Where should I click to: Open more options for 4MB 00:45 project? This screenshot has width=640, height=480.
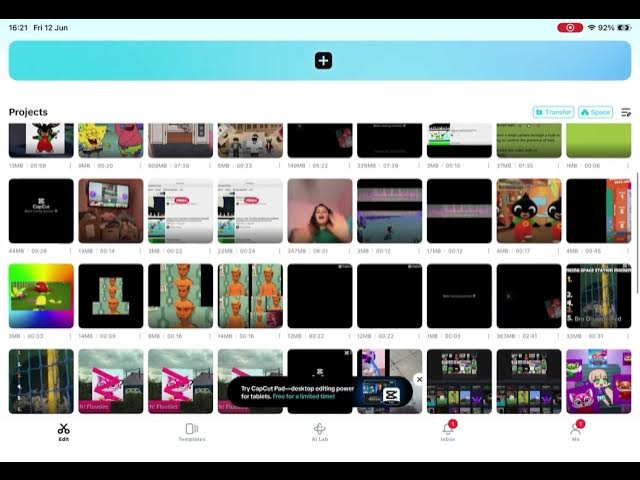pos(628,251)
